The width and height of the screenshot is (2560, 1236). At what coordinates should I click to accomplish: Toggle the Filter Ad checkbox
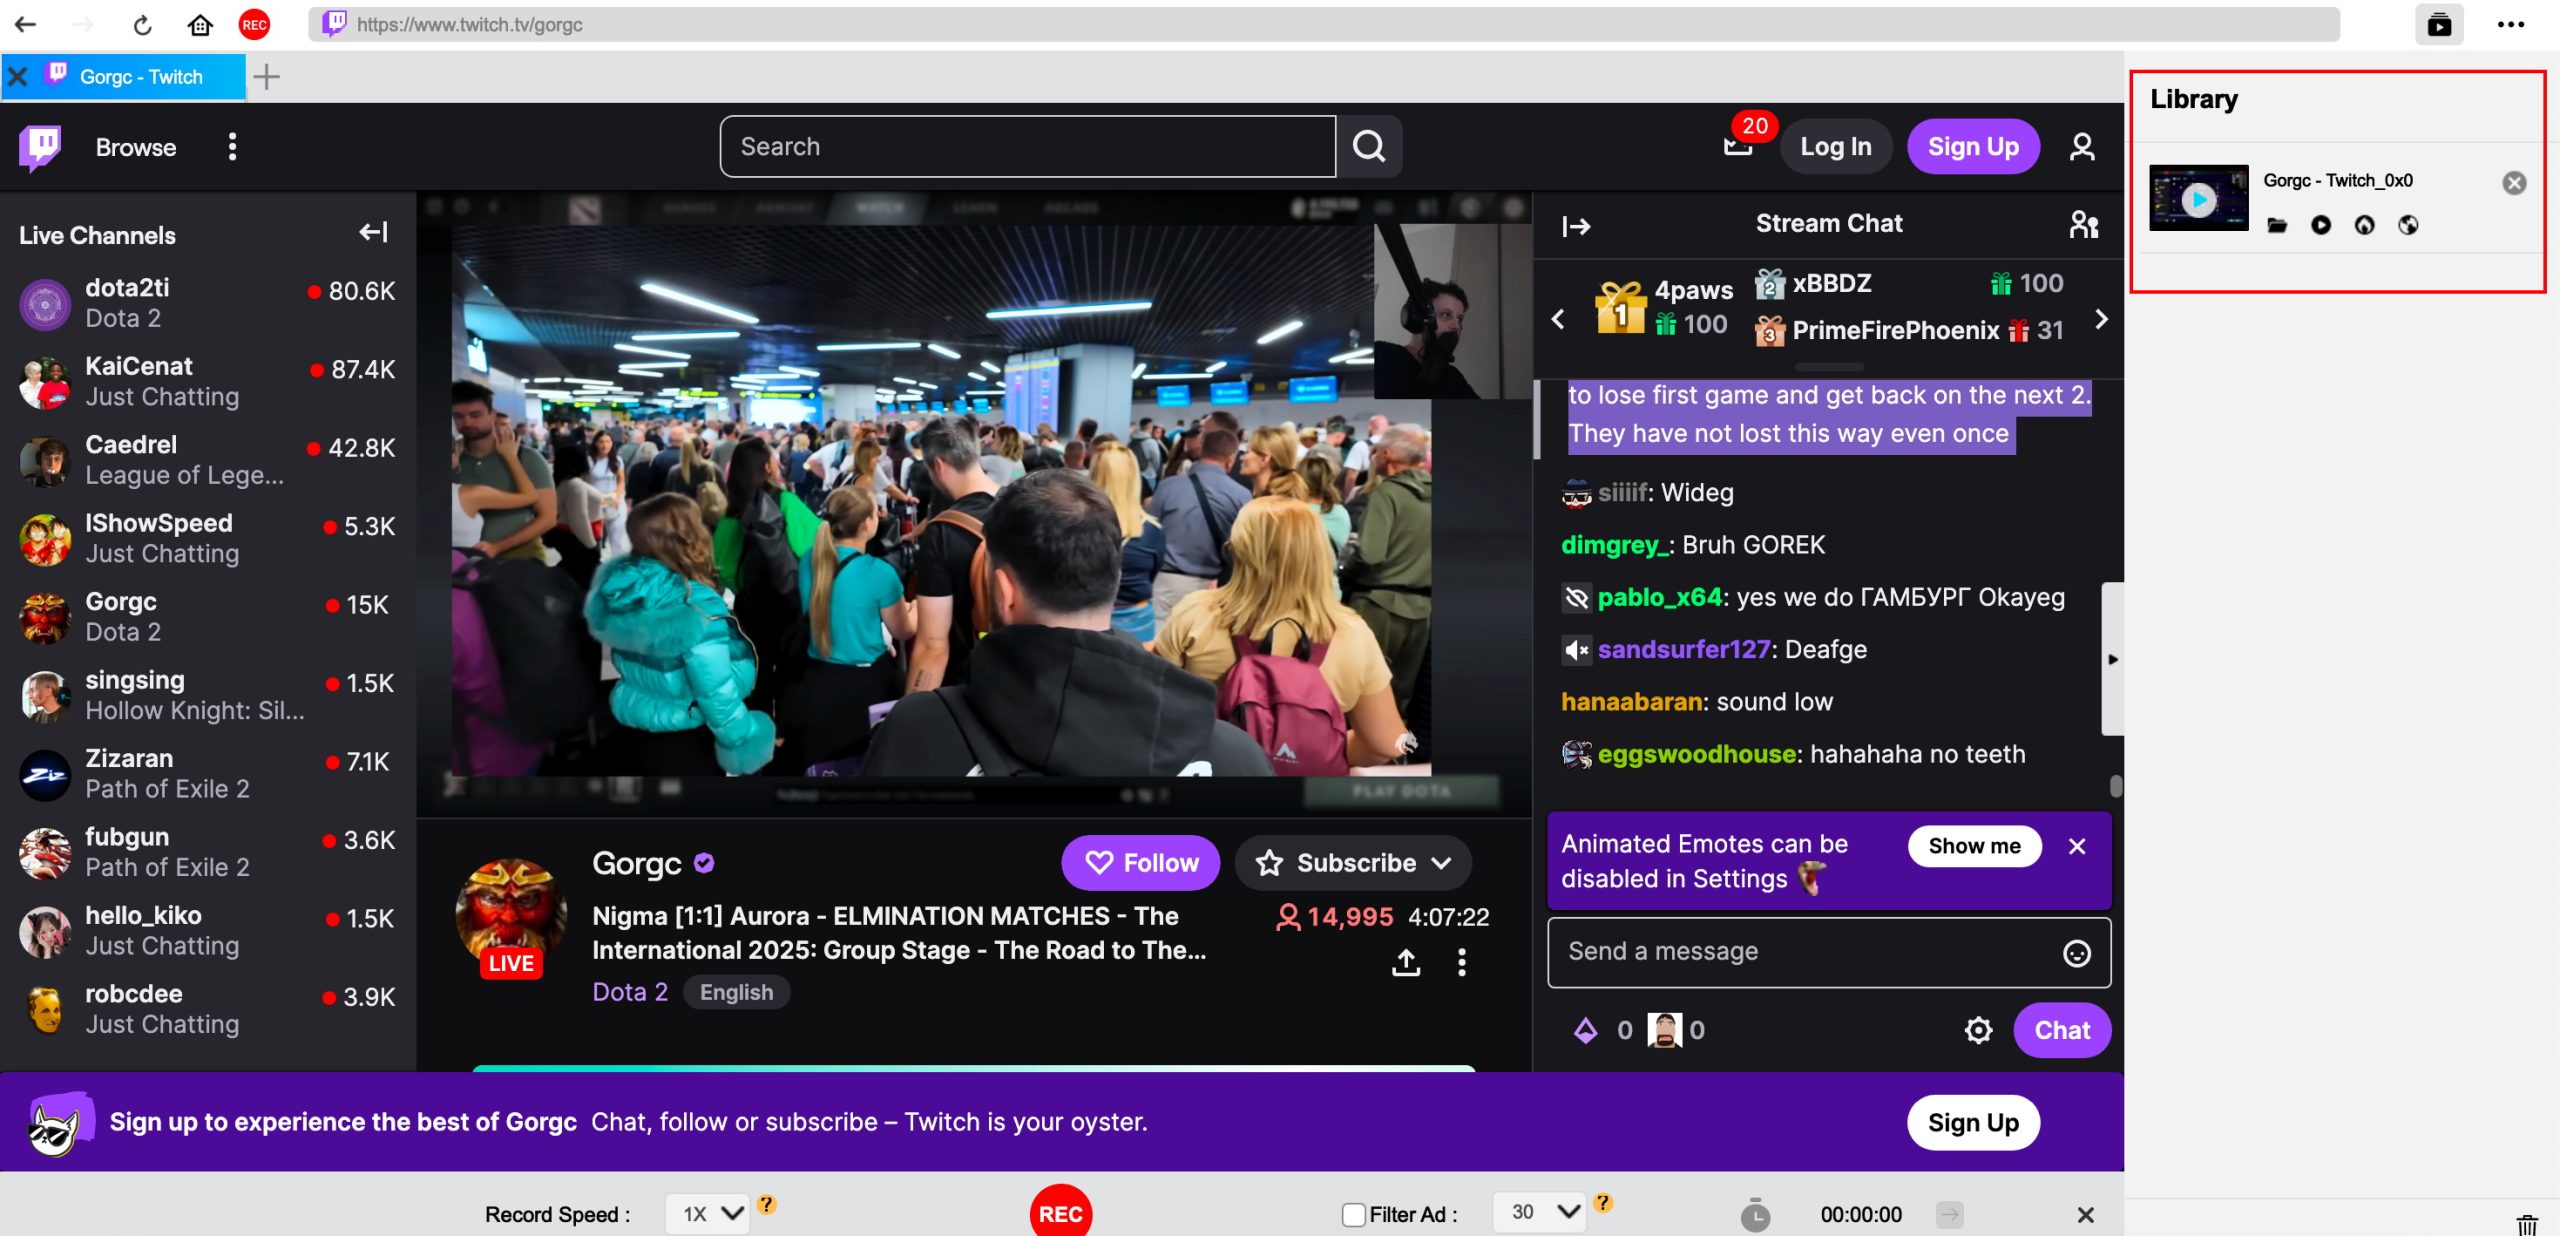[1353, 1214]
